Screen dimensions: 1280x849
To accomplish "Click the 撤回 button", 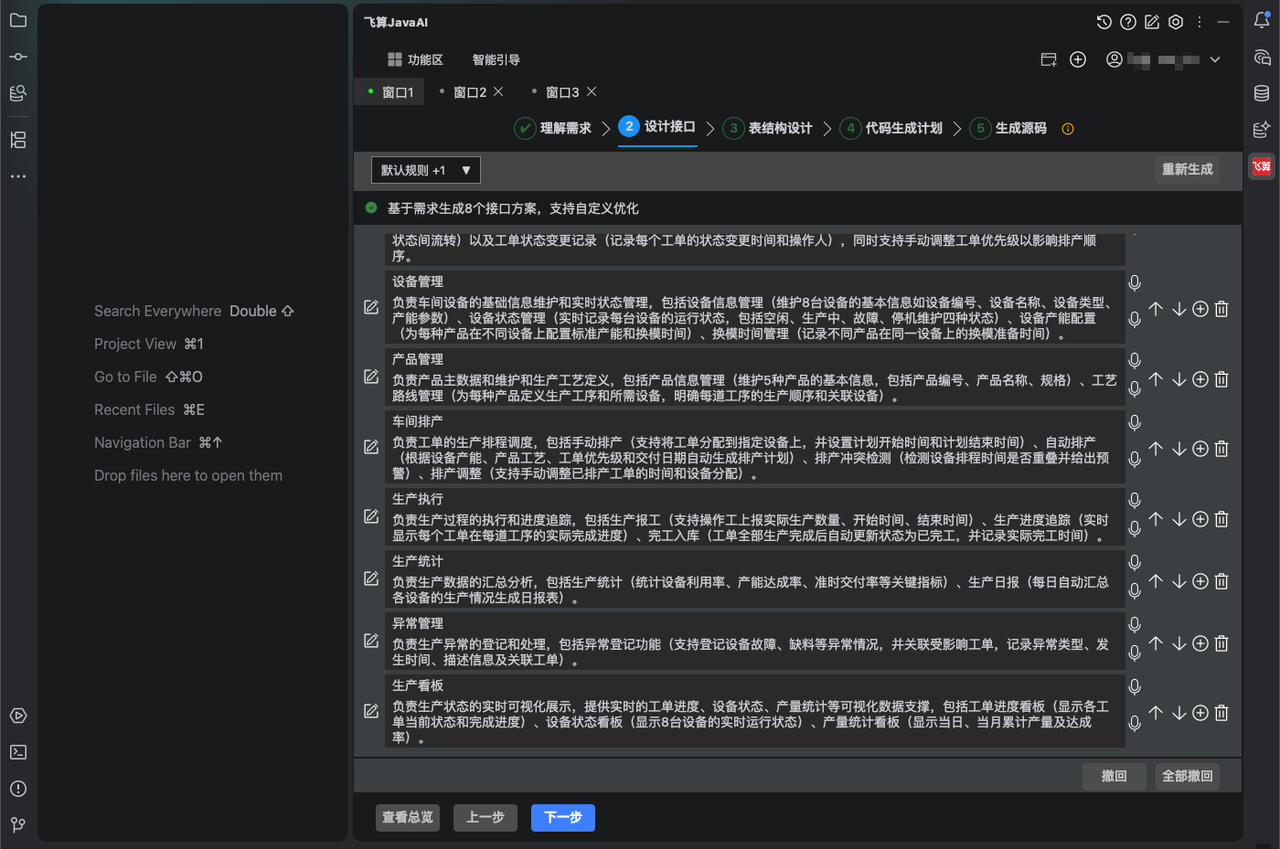I will coord(1114,776).
